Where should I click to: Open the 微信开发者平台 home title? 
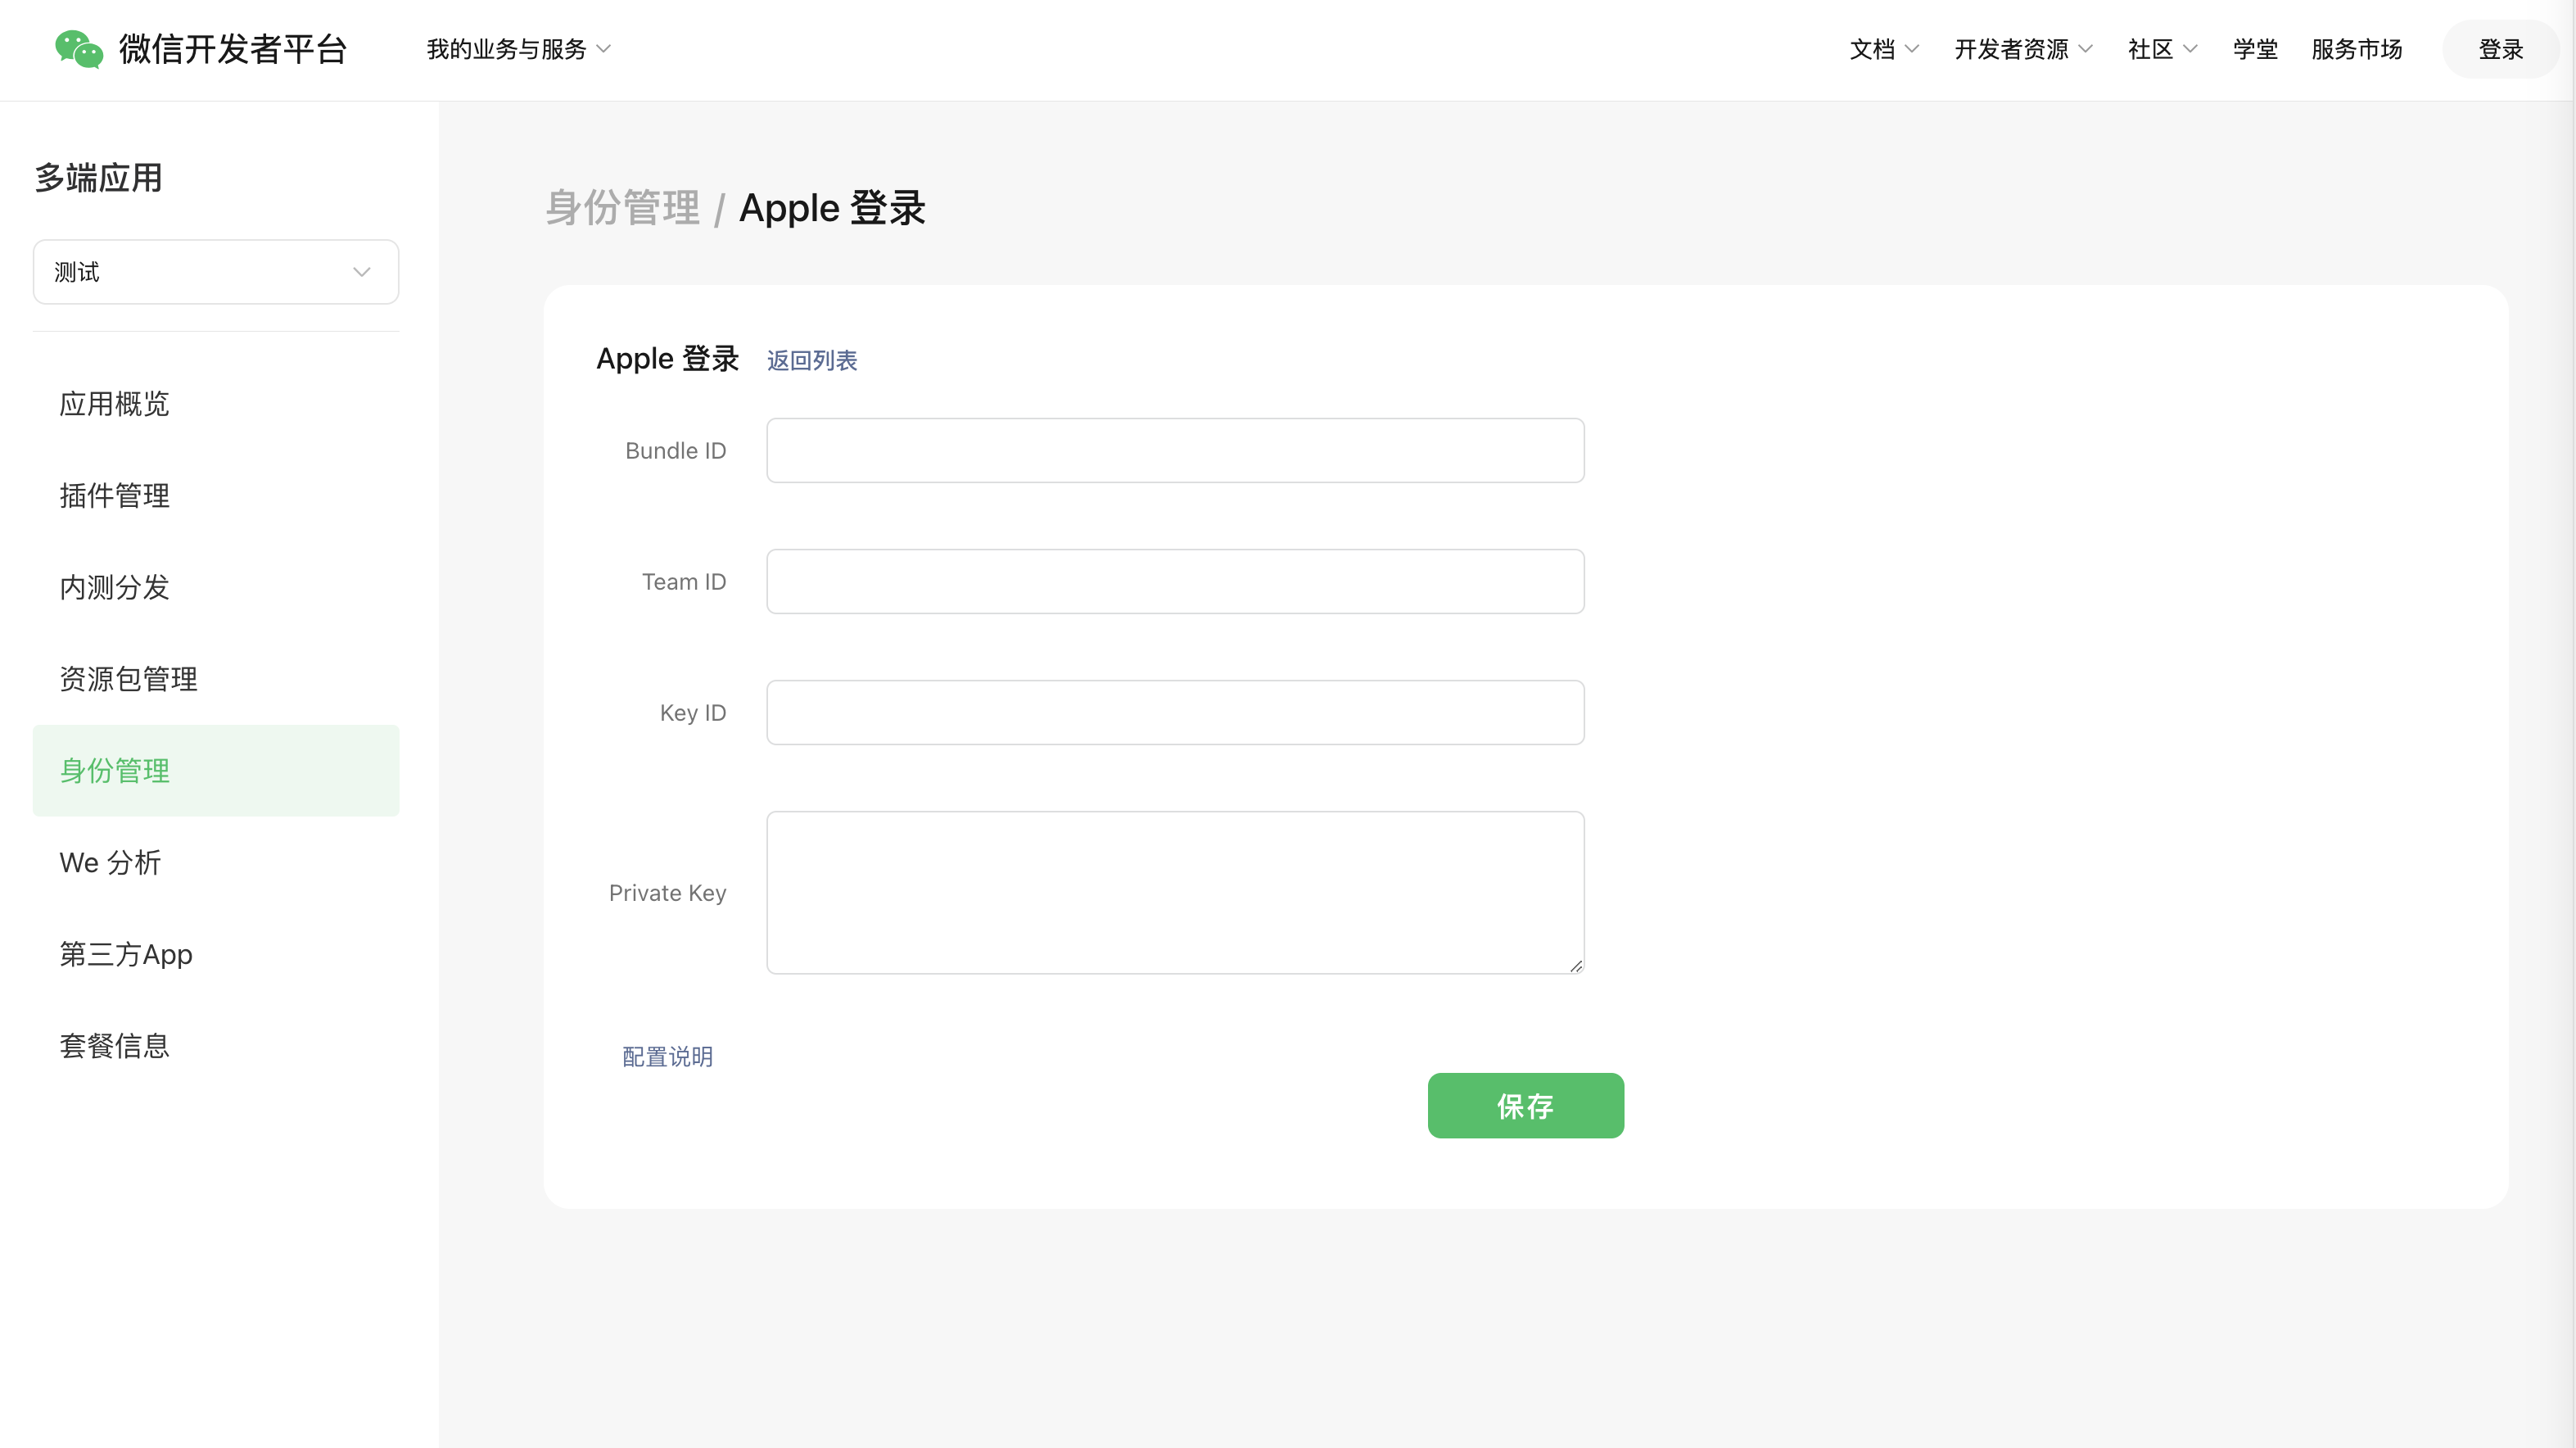click(x=232, y=49)
